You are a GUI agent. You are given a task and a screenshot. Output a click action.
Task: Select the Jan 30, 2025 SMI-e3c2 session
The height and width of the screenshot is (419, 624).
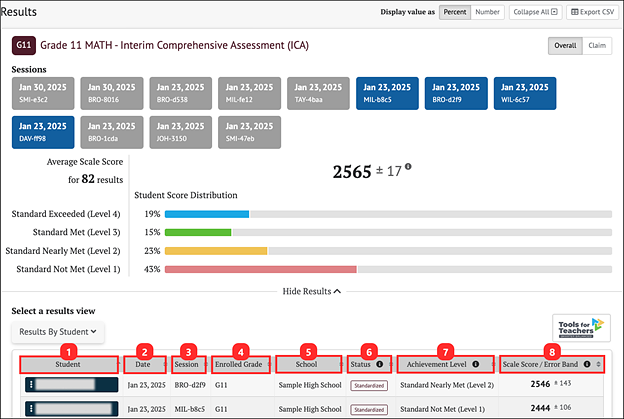coord(42,94)
